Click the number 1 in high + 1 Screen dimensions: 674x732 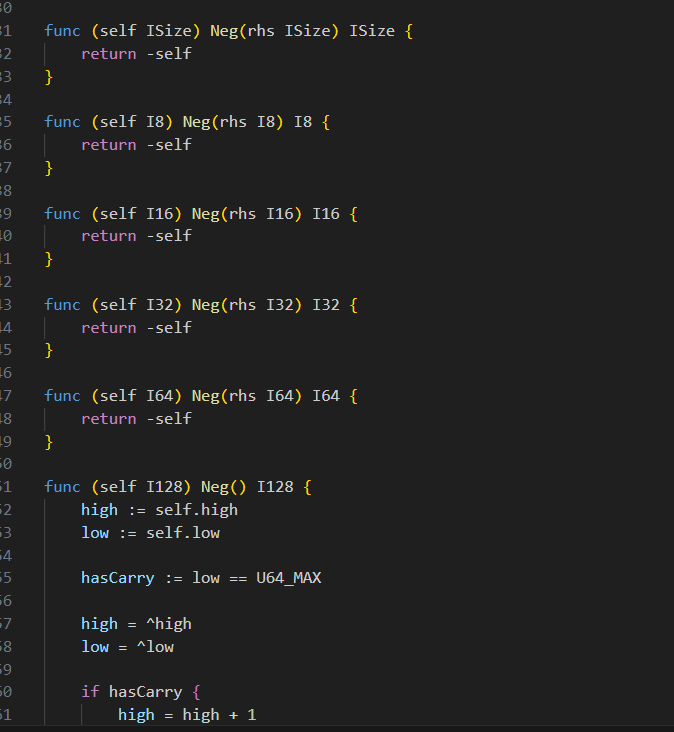251,715
